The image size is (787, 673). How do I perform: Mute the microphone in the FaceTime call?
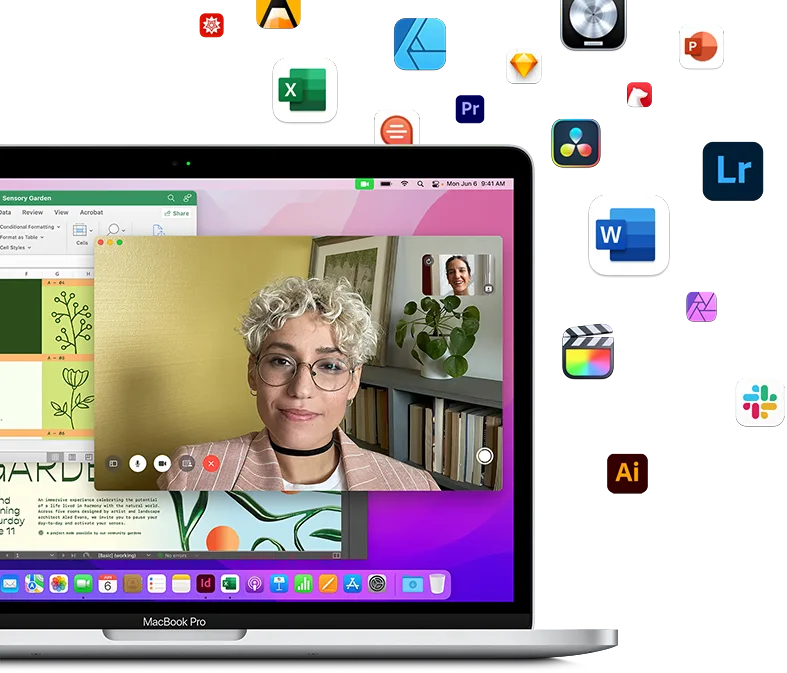coord(138,463)
